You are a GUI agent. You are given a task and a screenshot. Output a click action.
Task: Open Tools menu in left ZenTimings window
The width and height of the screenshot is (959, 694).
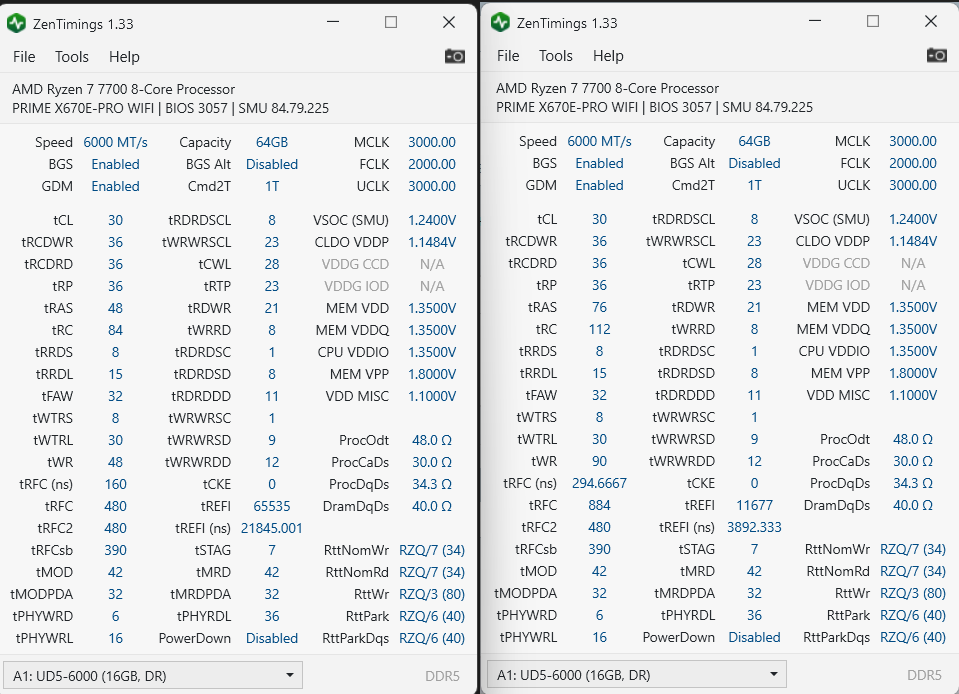click(x=72, y=57)
